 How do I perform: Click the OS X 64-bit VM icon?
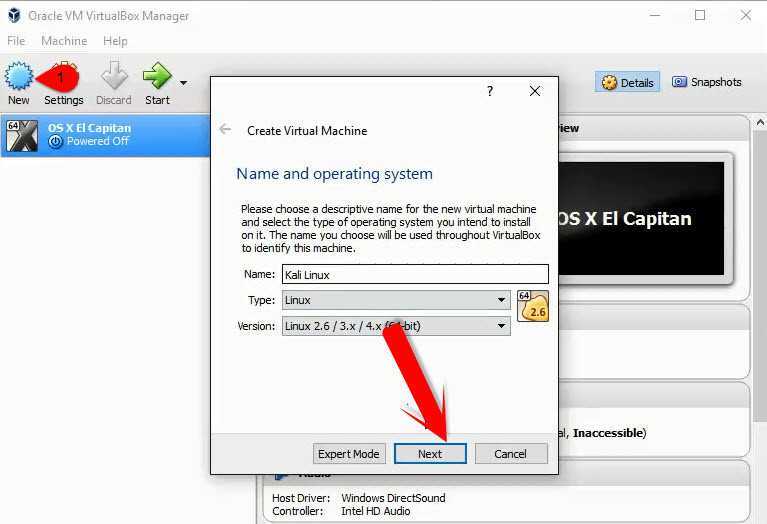coord(22,136)
